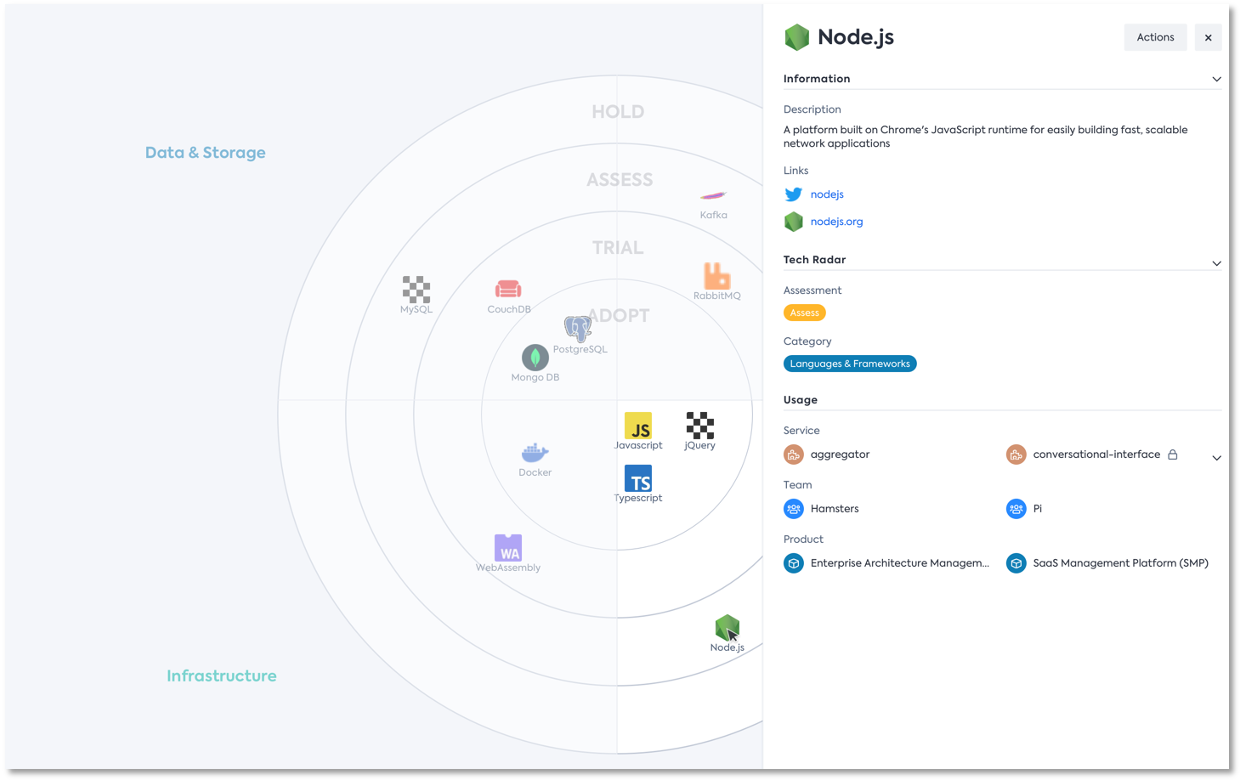Click the HOLD ring label

click(618, 112)
